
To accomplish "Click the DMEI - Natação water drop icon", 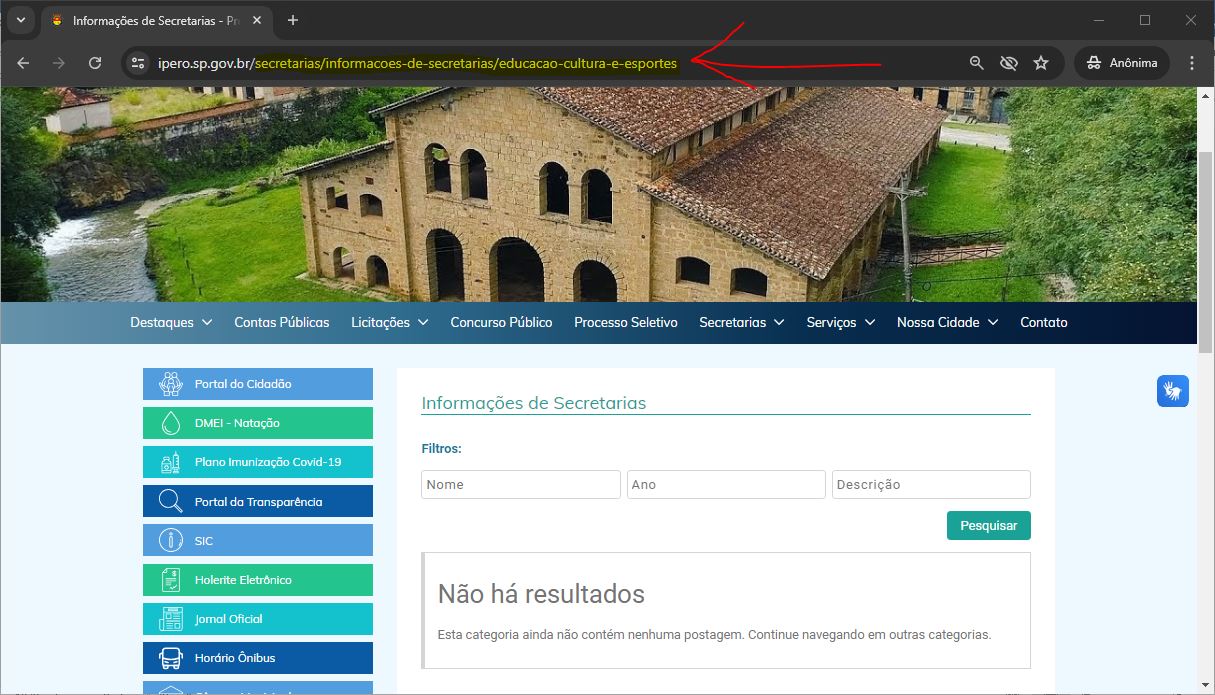I will pos(170,423).
